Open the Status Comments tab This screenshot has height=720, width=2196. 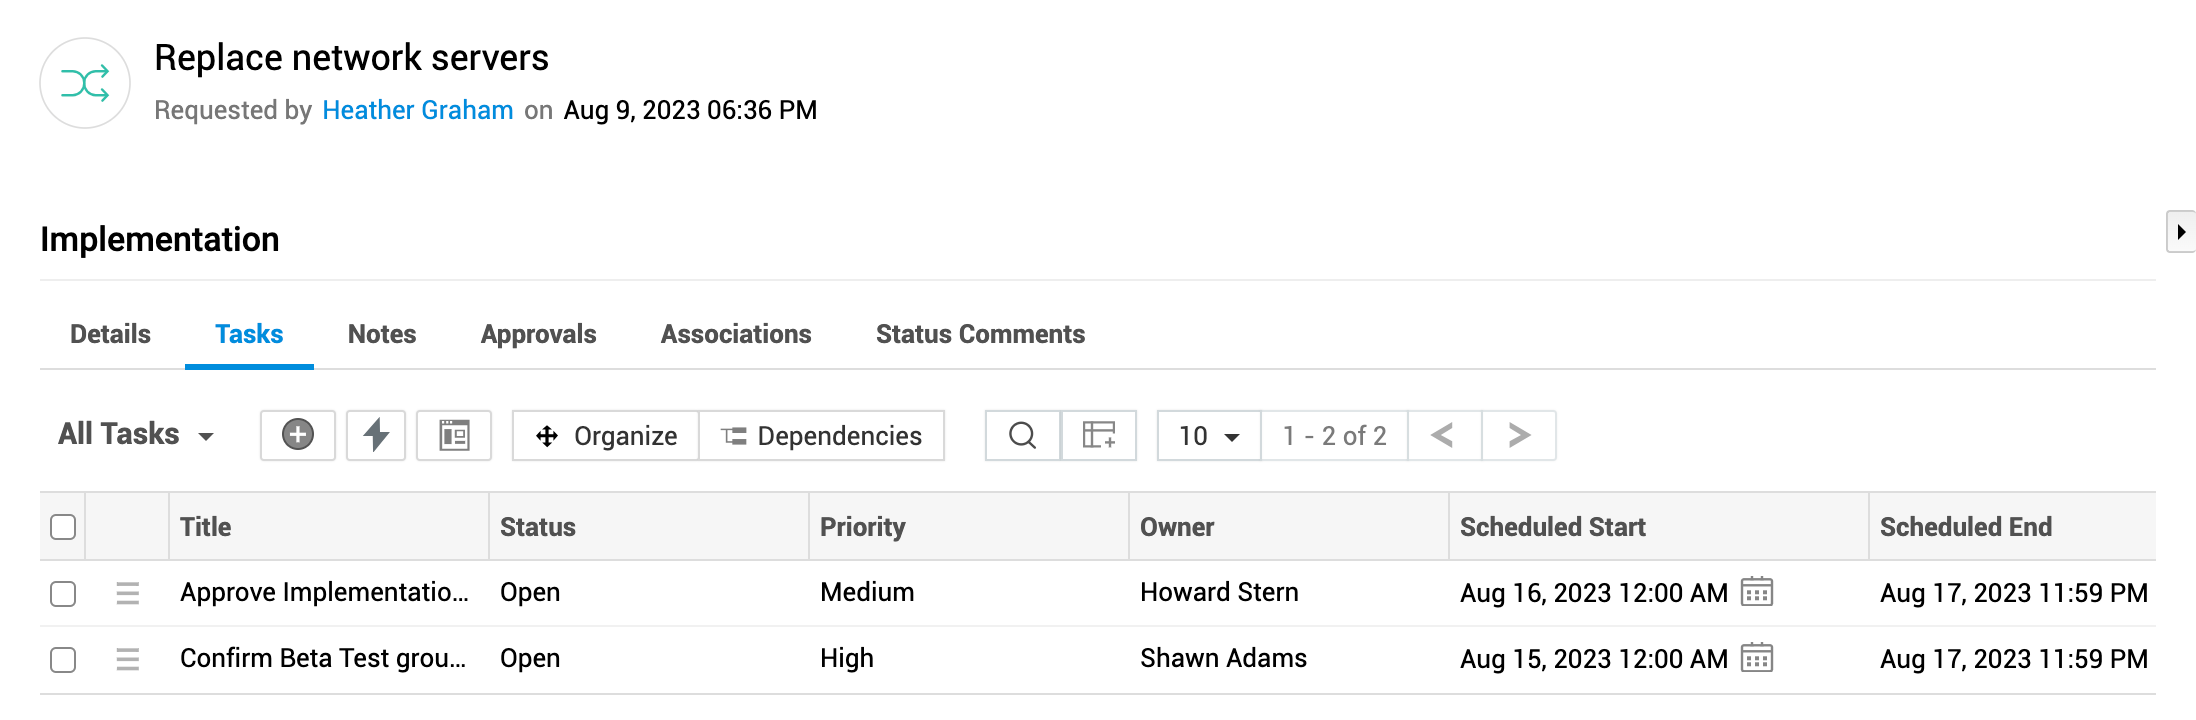click(980, 334)
